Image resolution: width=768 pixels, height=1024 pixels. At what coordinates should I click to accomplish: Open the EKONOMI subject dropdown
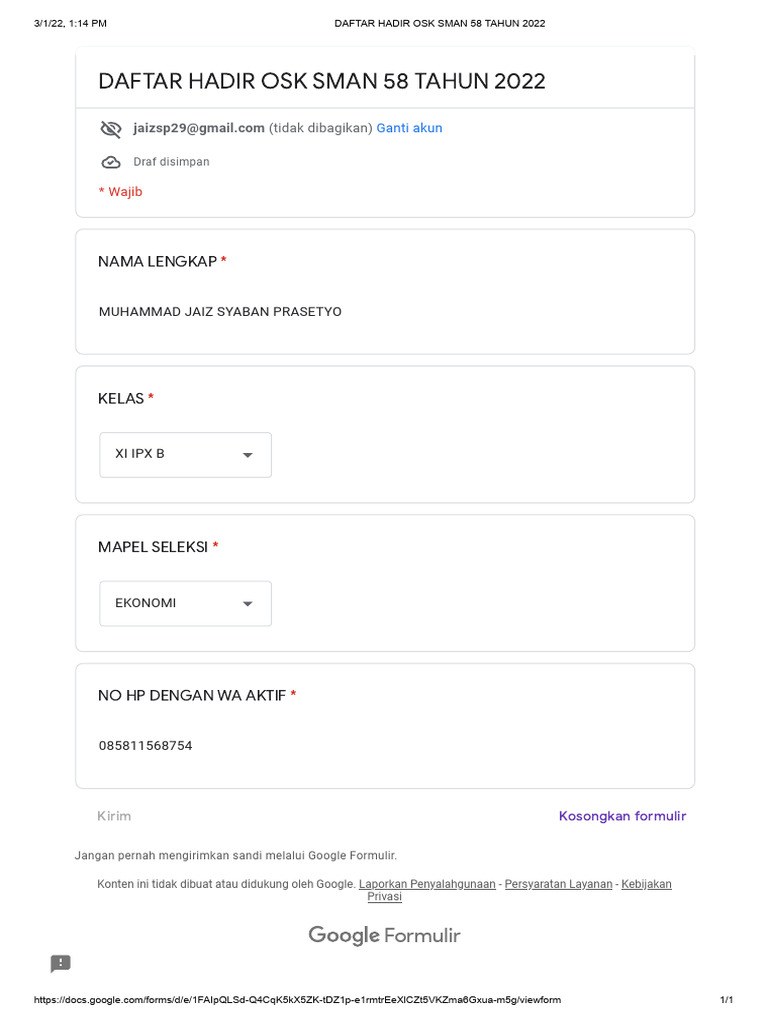click(170, 604)
